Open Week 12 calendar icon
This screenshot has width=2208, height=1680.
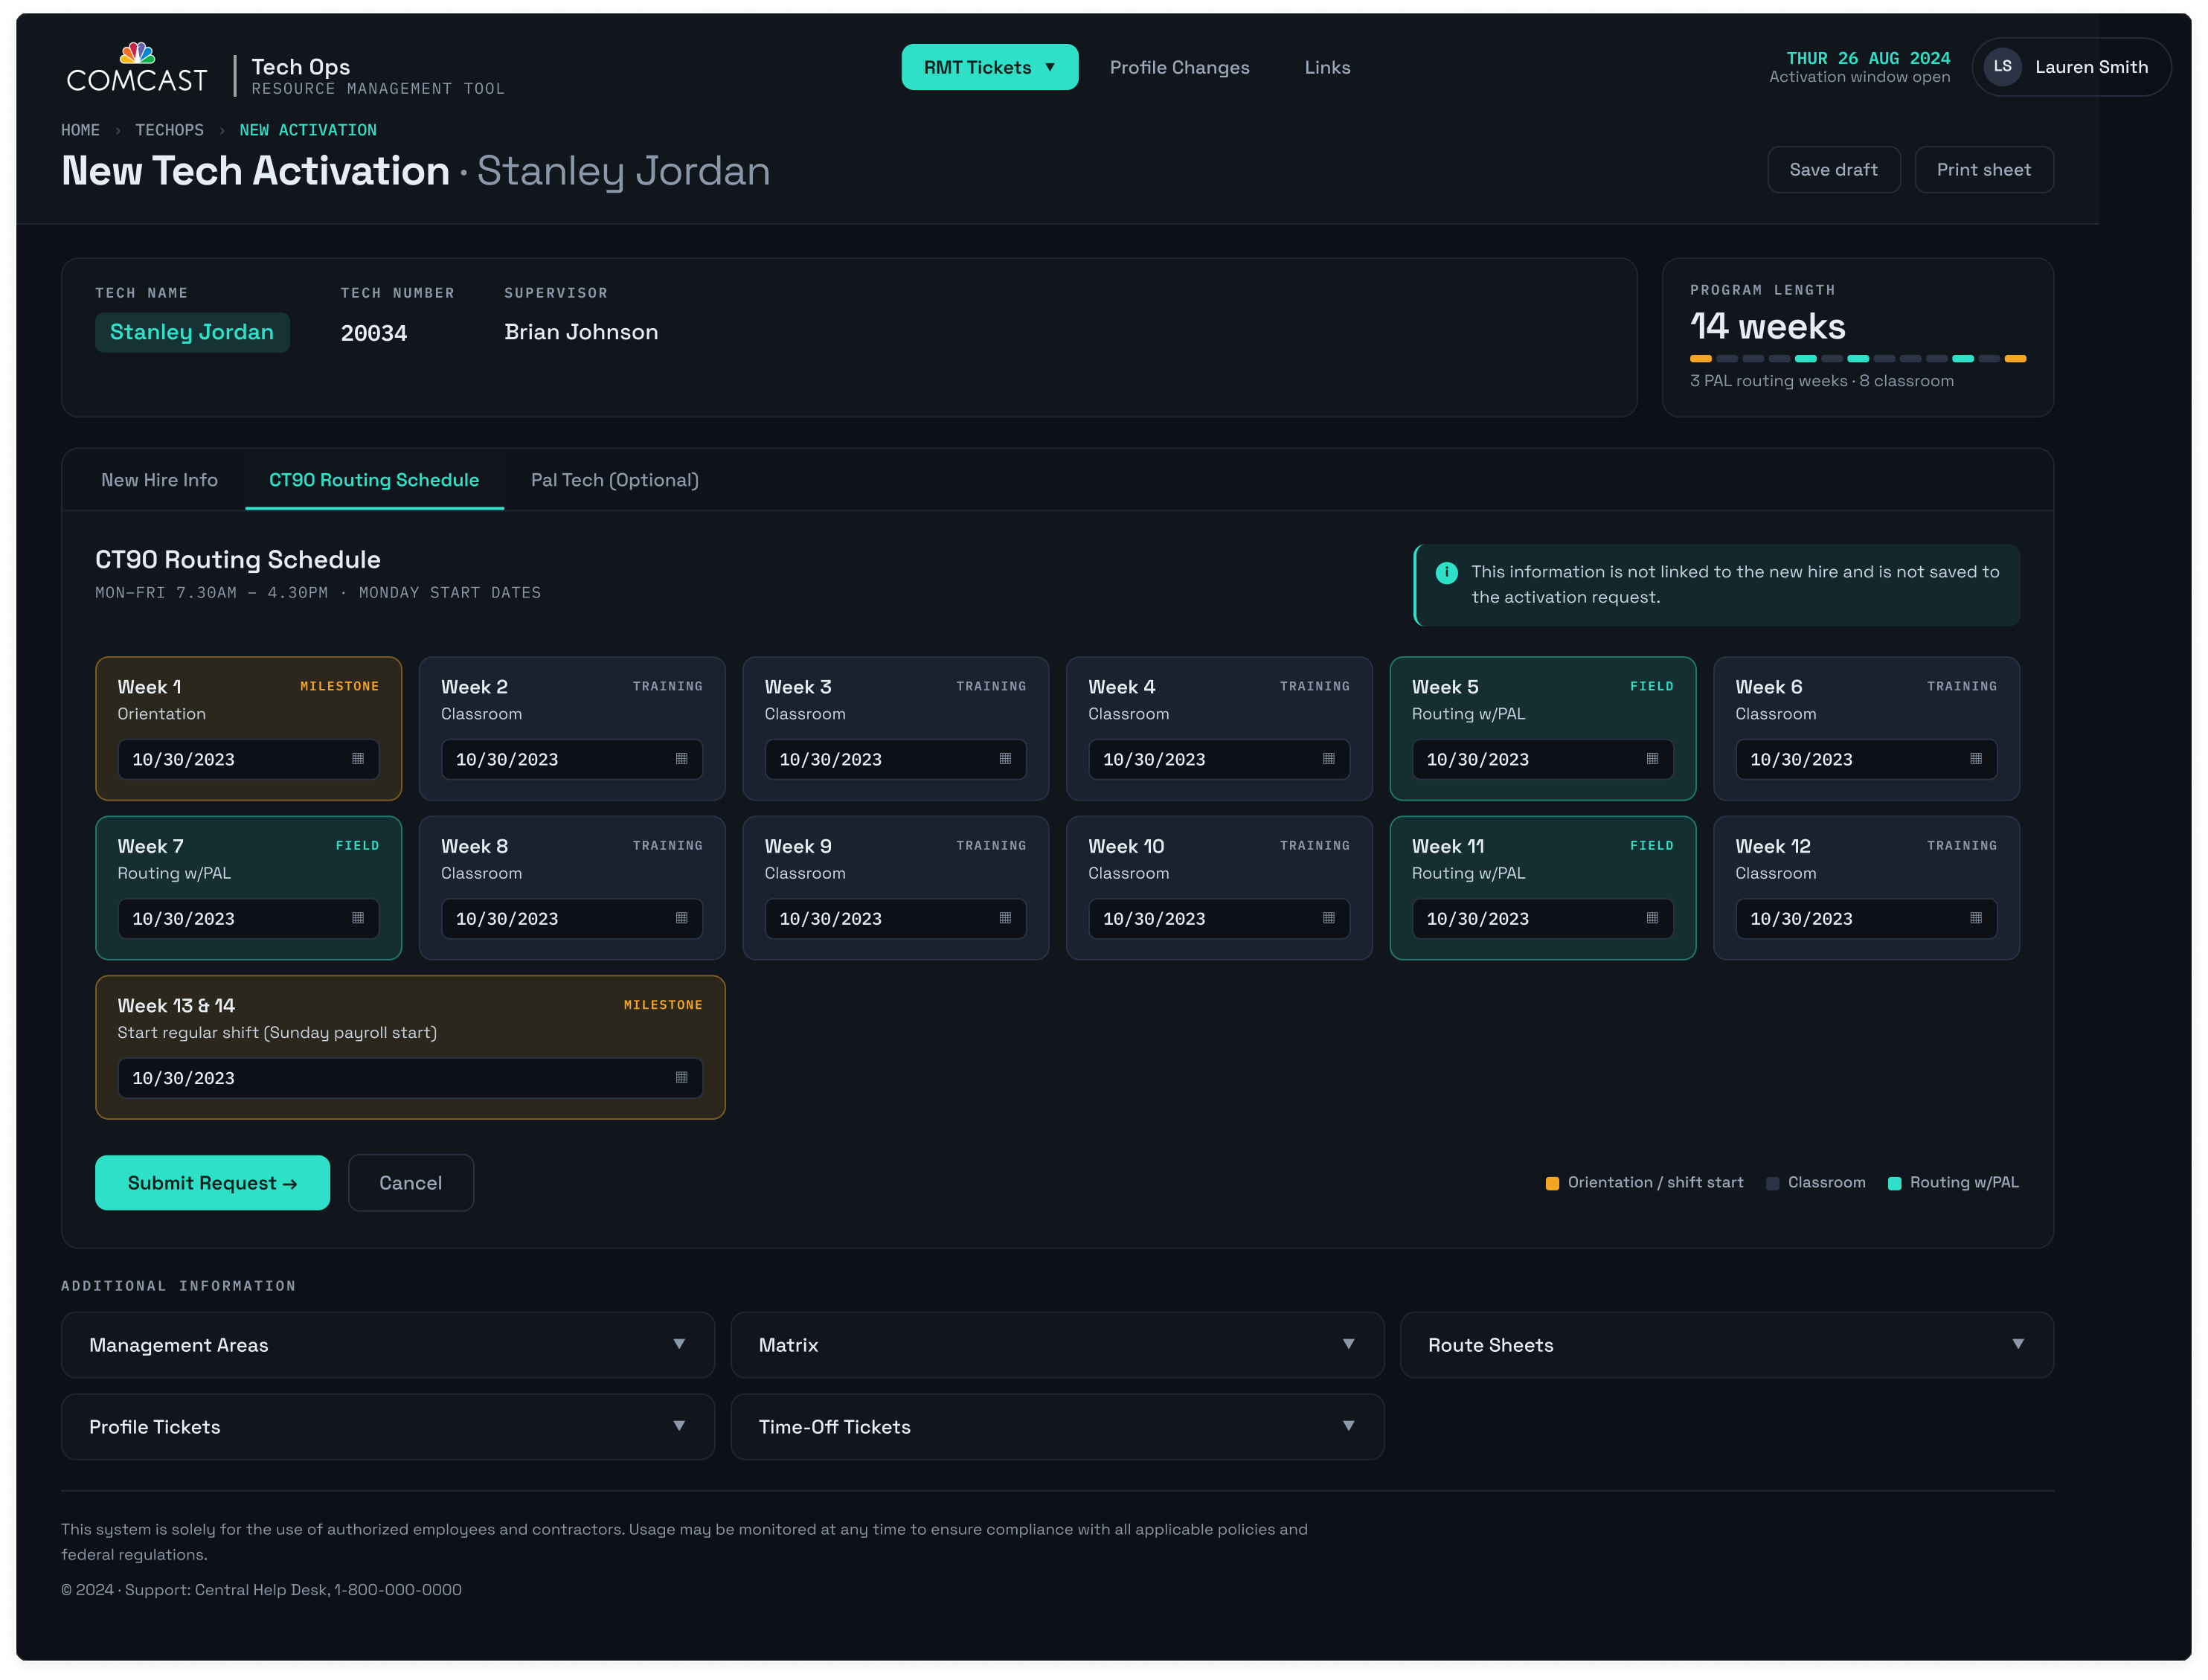click(x=1975, y=918)
